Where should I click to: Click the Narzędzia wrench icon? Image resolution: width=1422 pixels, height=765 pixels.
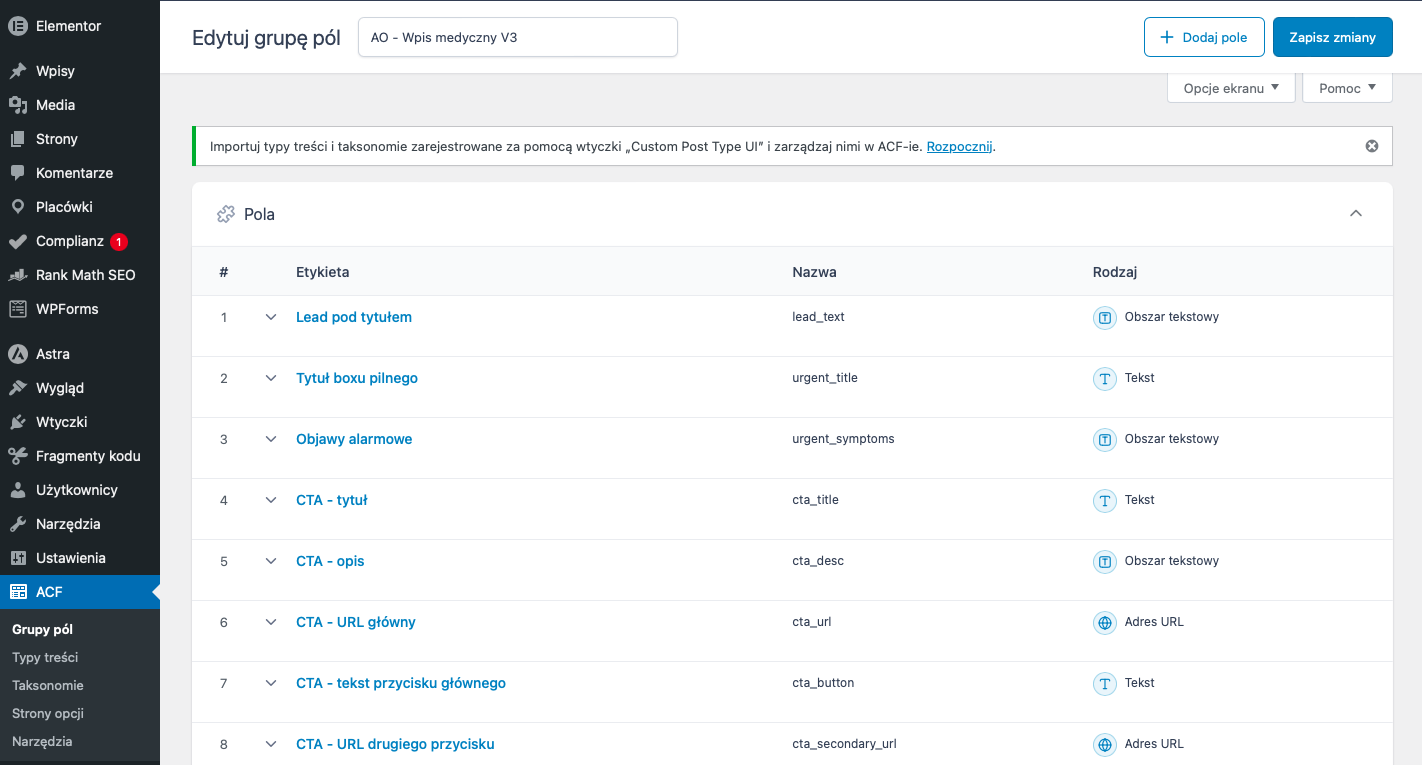17,524
